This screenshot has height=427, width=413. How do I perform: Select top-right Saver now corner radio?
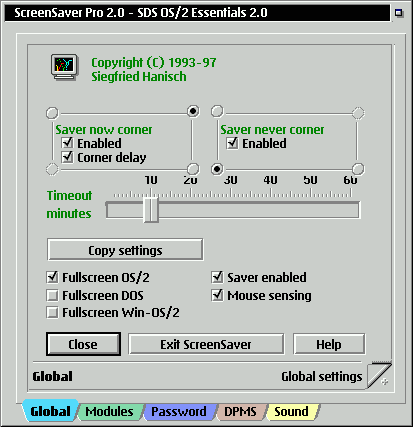click(193, 111)
